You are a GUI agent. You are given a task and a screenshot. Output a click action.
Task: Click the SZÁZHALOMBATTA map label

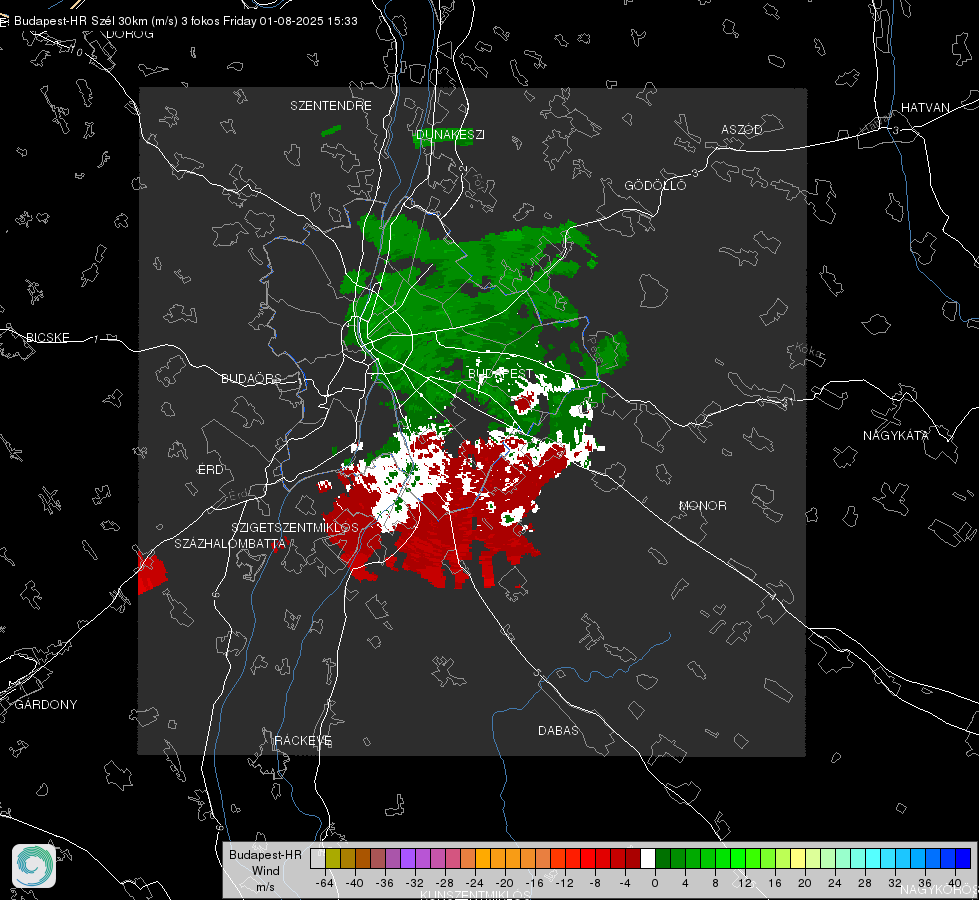point(230,544)
